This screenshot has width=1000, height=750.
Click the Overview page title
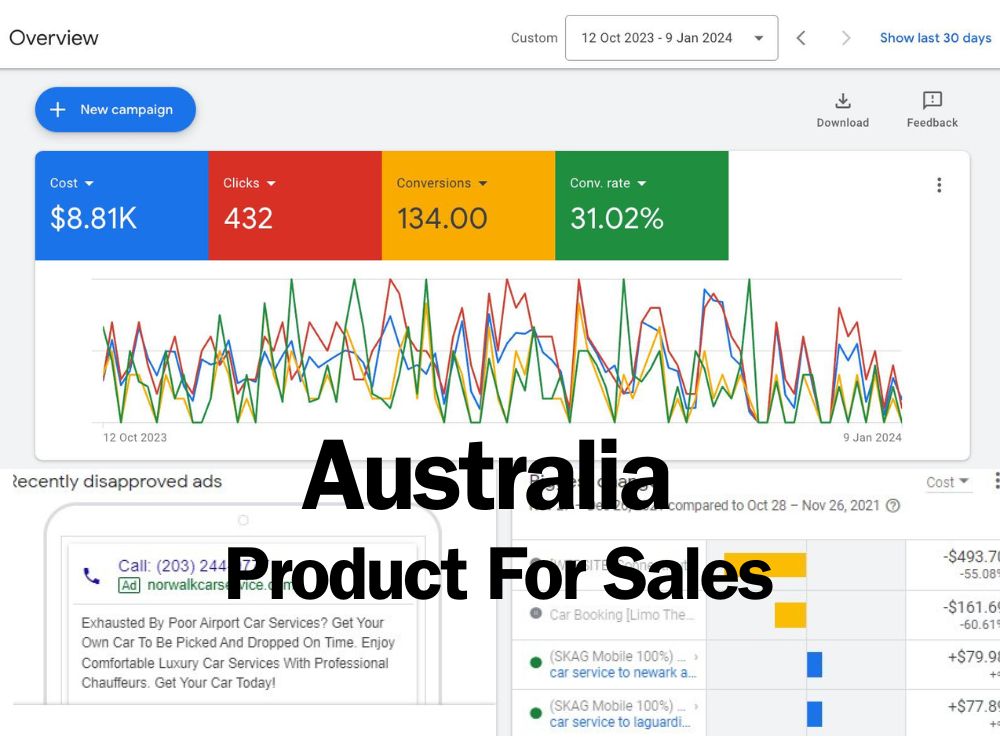pos(54,38)
